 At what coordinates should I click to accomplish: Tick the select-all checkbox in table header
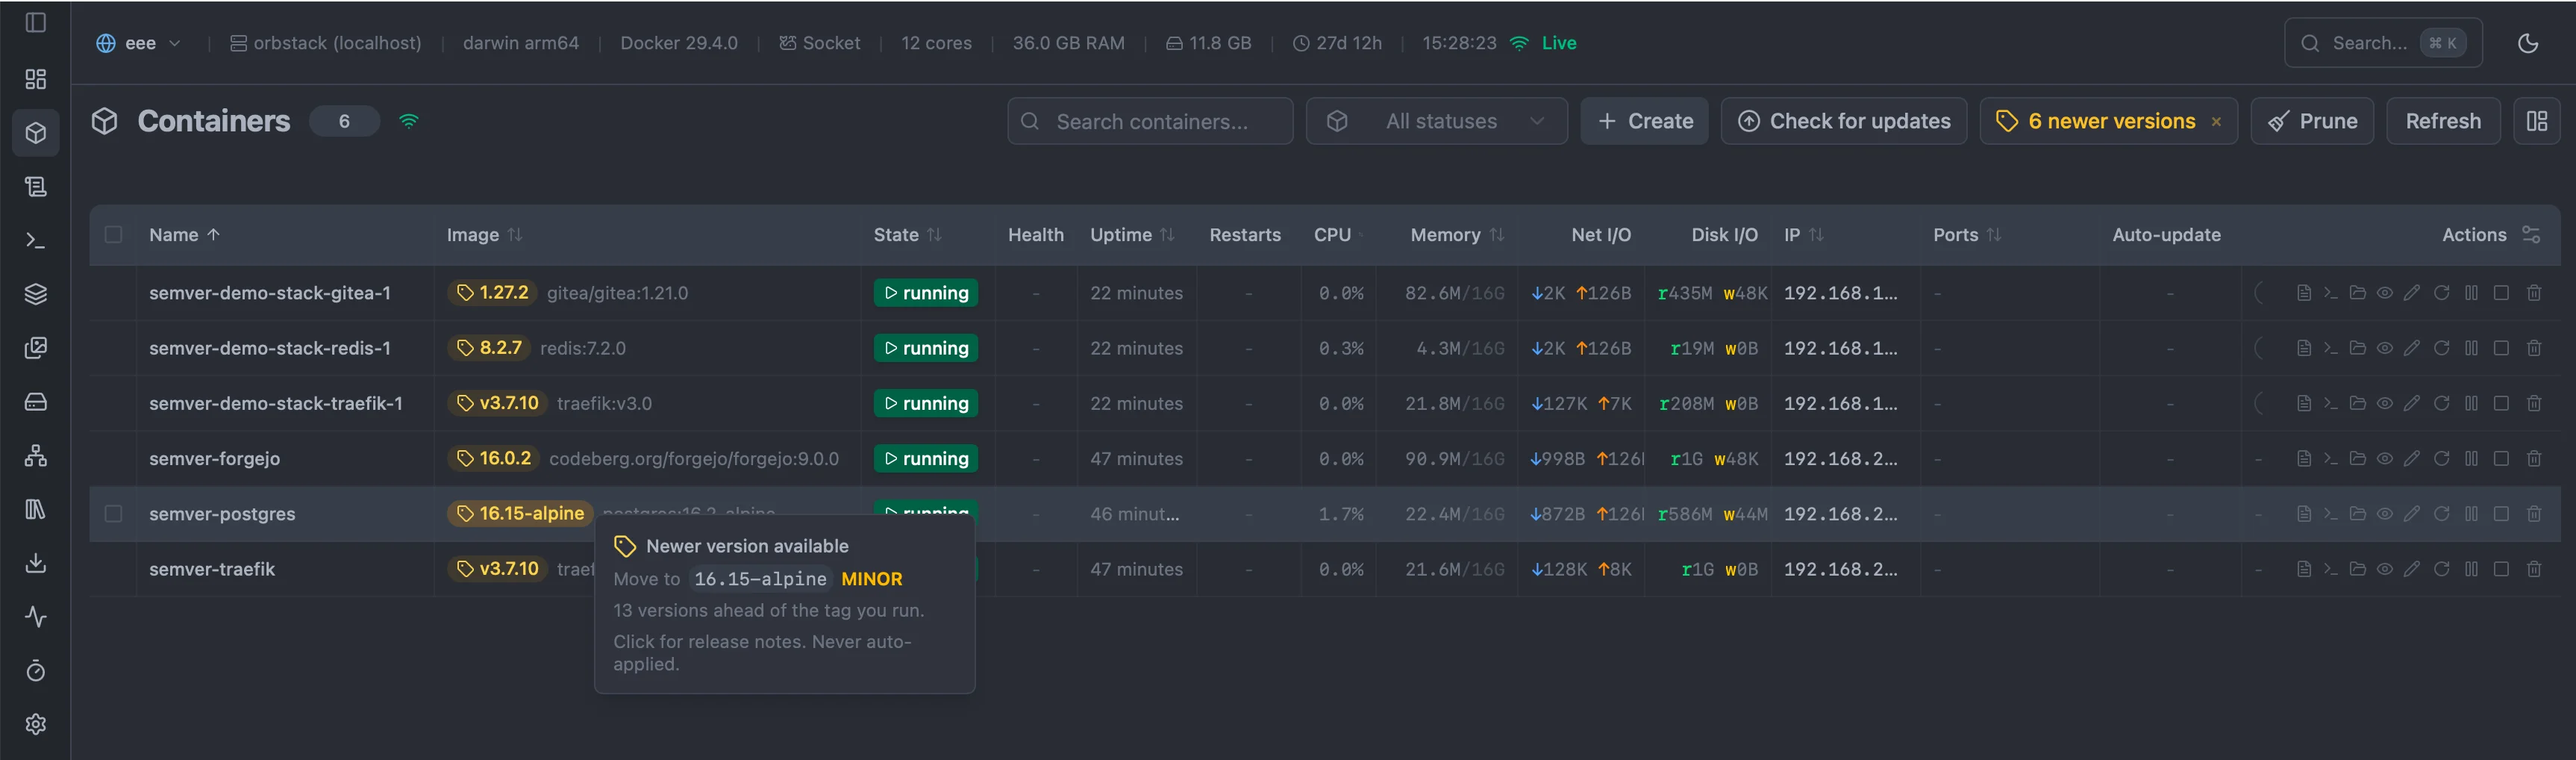pos(113,235)
